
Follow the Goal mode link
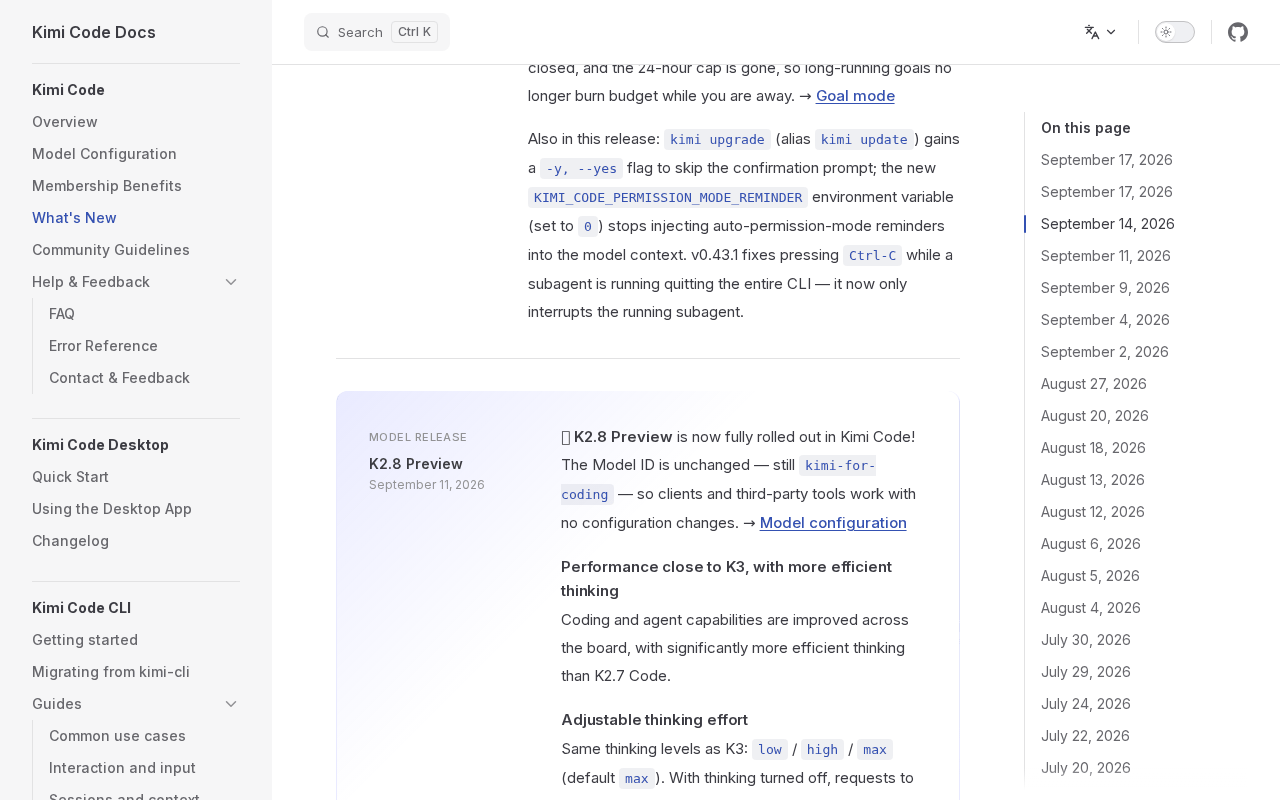[855, 96]
